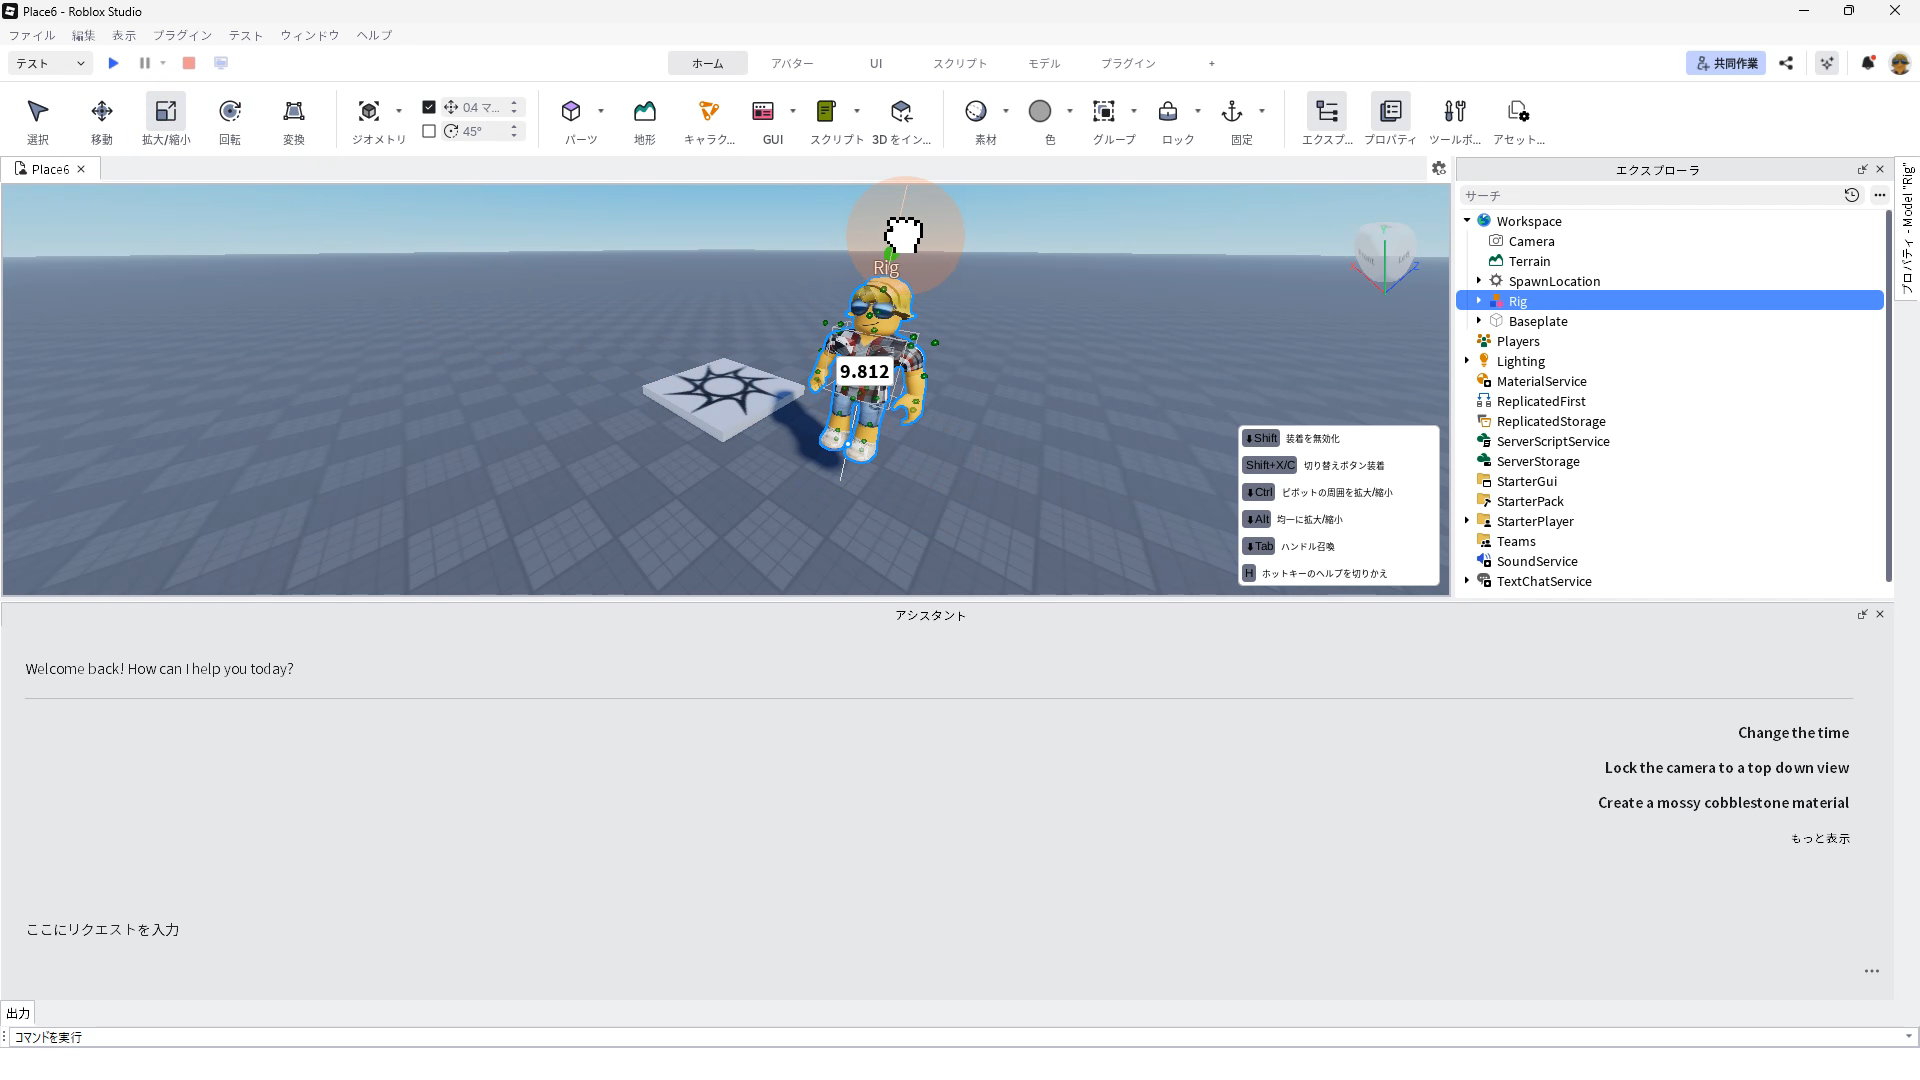Open the テスト mode dropdown
Viewport: 1920px width, 1080px height.
click(50, 63)
